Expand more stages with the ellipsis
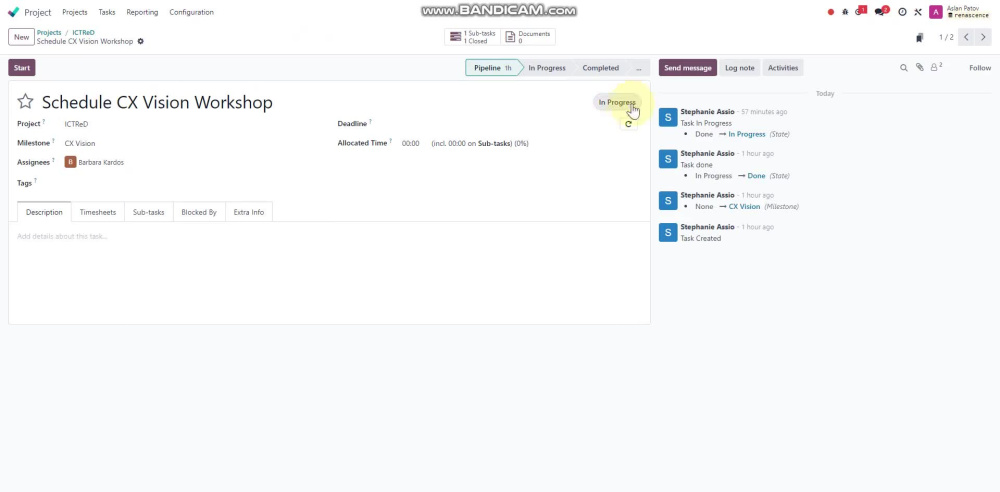Viewport: 1000px width, 492px height. (638, 68)
